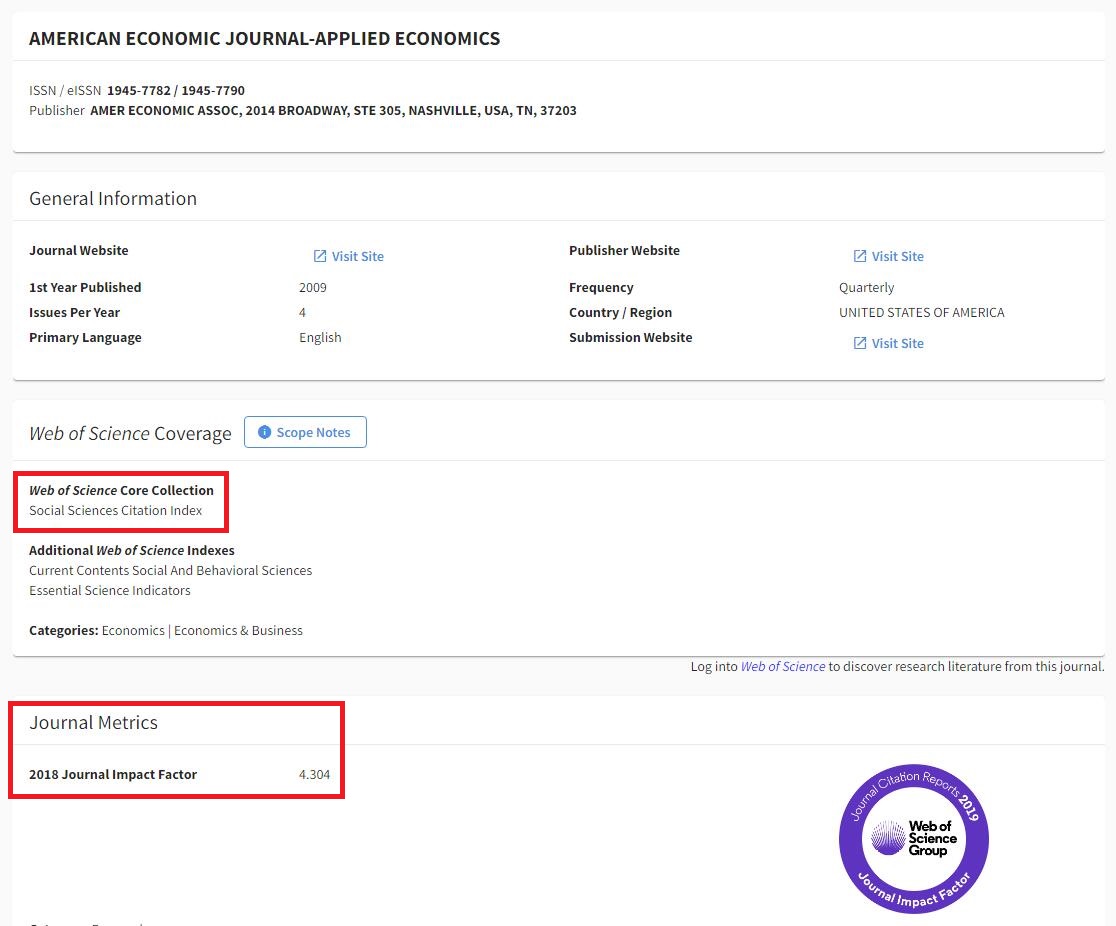Click the external-link icon beside Publisher Website
The width and height of the screenshot is (1116, 926).
click(860, 257)
